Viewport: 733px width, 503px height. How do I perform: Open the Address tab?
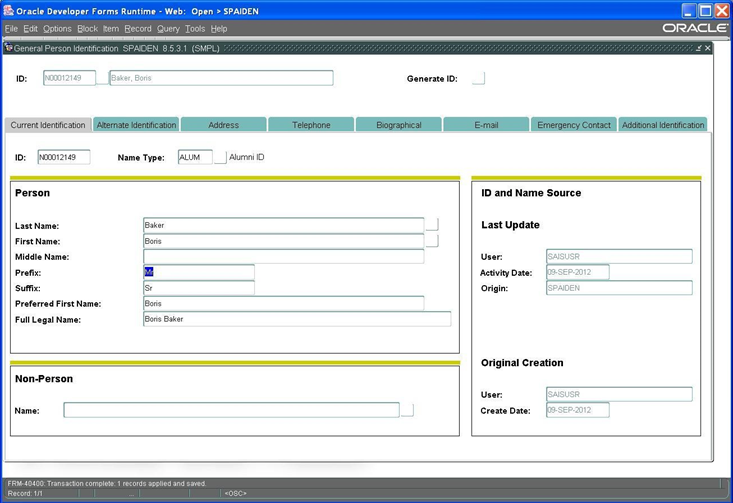pyautogui.click(x=223, y=125)
